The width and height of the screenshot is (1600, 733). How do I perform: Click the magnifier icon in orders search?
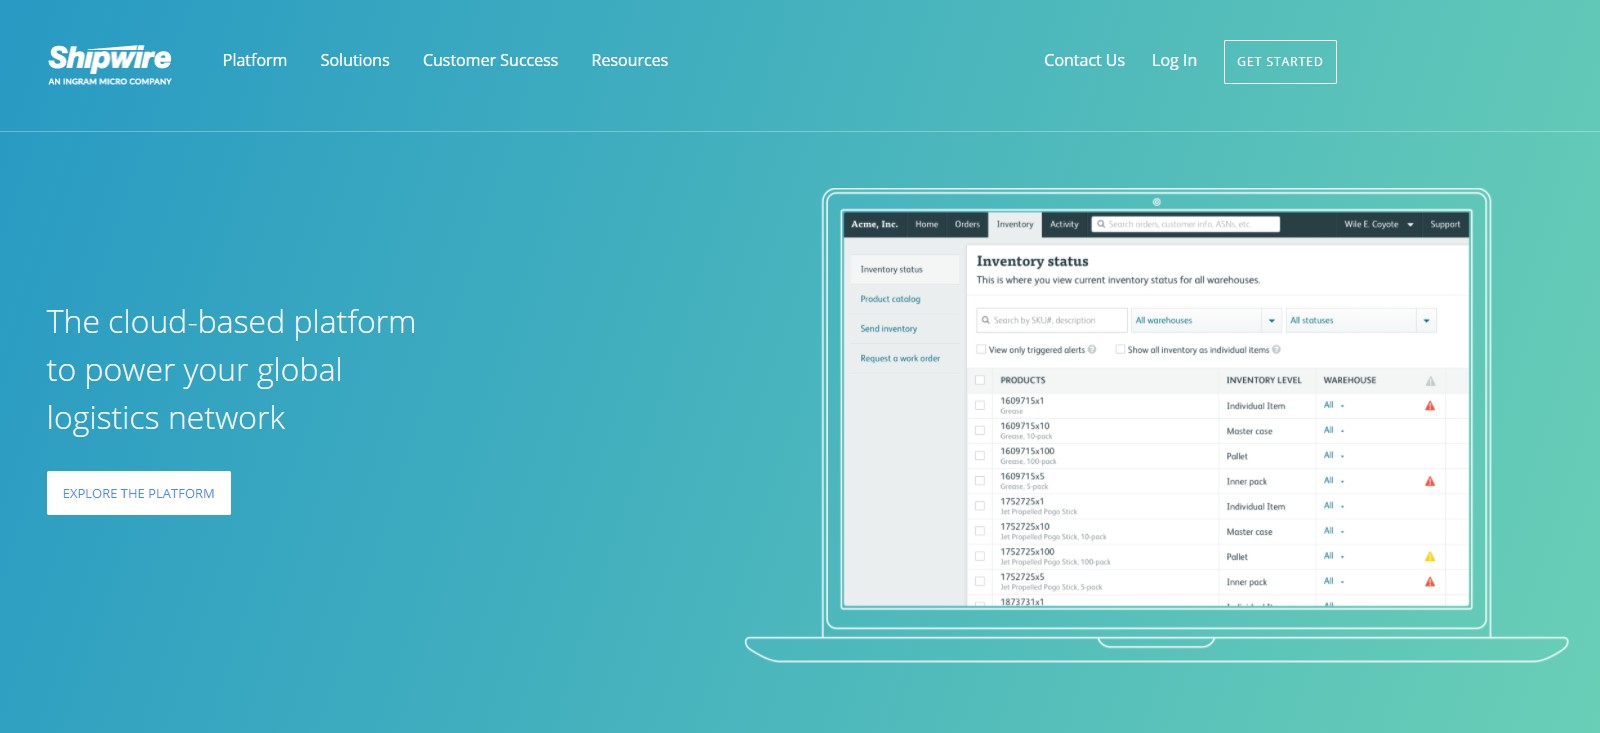1101,224
